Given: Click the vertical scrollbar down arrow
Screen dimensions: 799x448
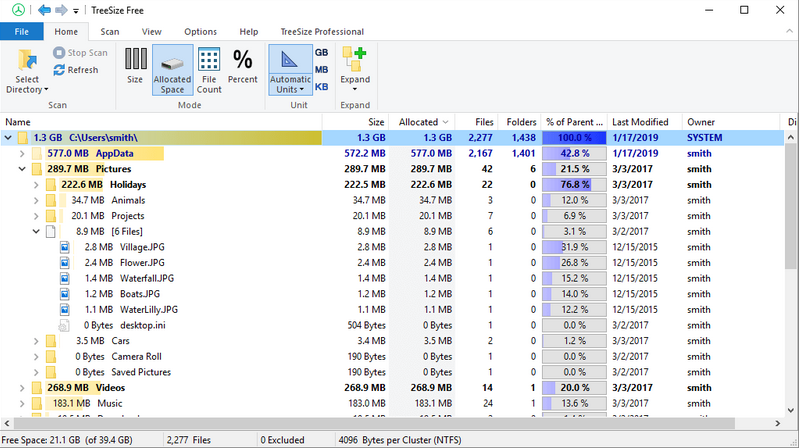Looking at the screenshot, I should coord(791,410).
